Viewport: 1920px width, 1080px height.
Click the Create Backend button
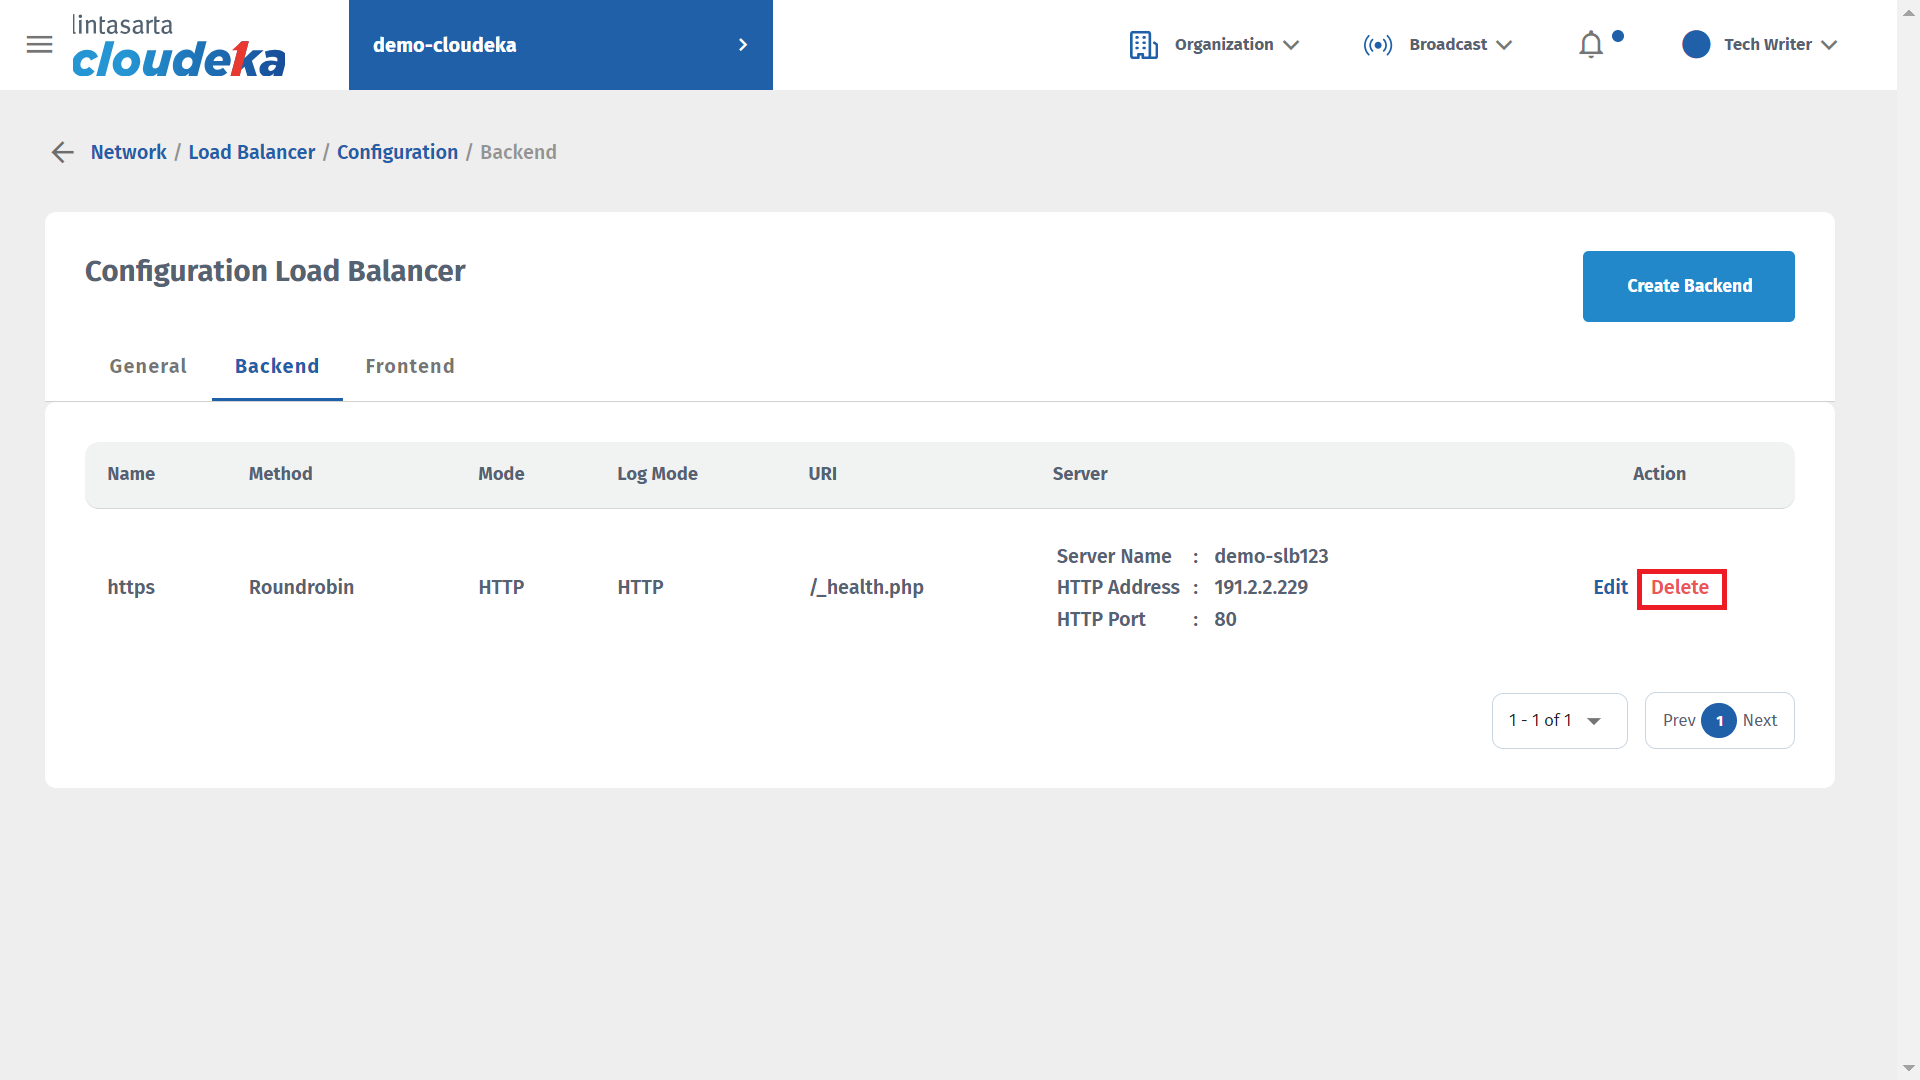tap(1688, 286)
